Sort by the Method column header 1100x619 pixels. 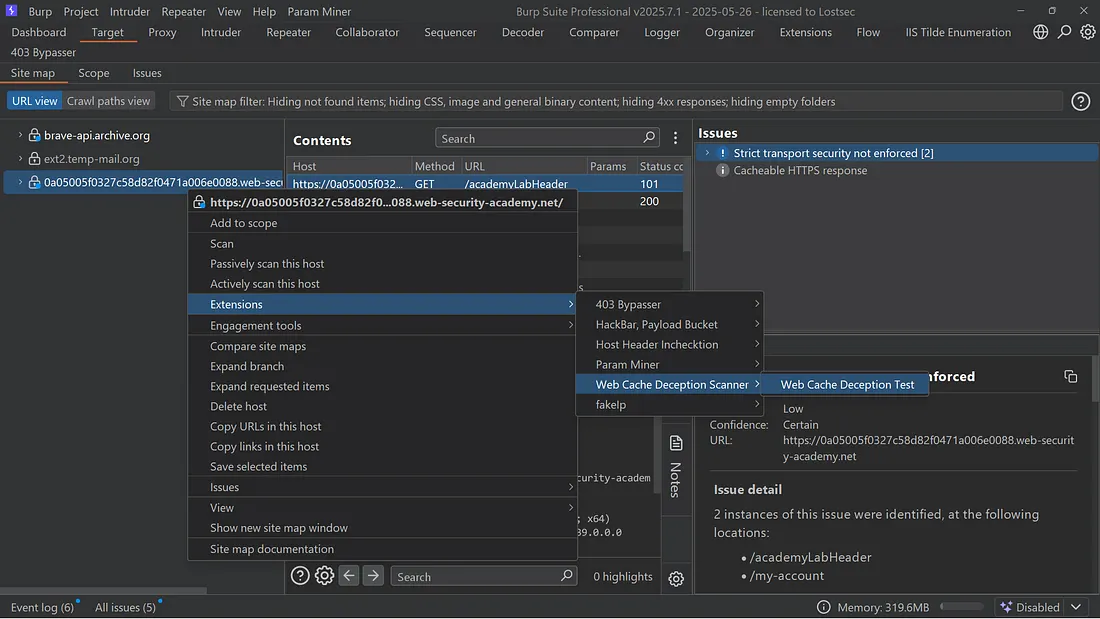(434, 166)
